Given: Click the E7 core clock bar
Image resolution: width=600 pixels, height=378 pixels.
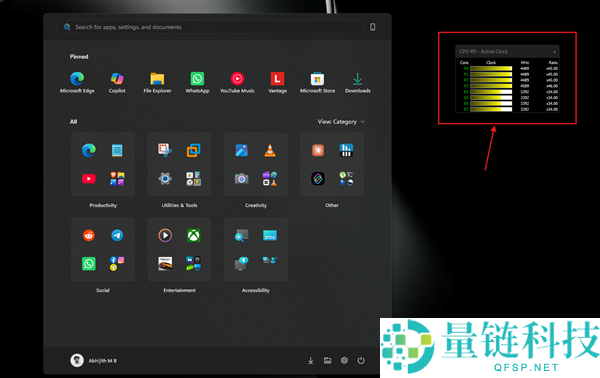Looking at the screenshot, I should (491, 109).
